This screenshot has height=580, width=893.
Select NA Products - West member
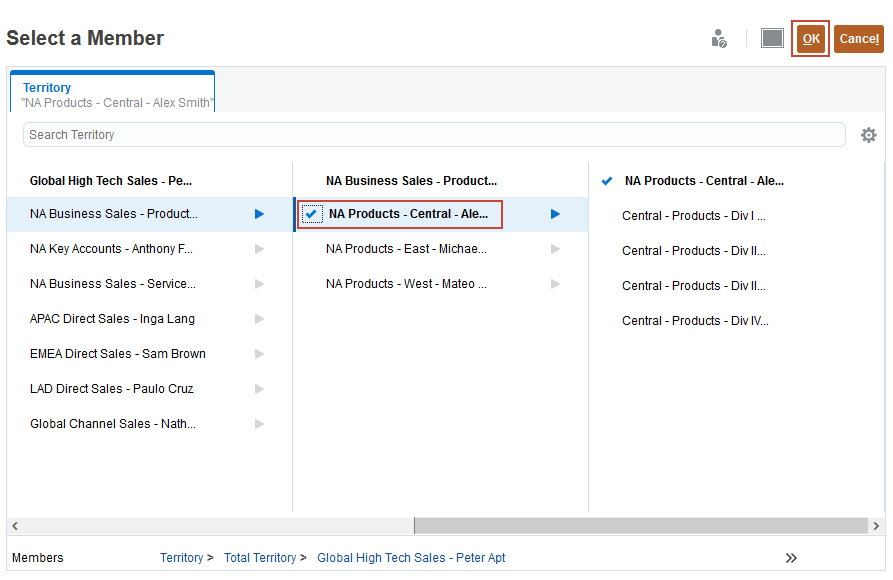[406, 284]
